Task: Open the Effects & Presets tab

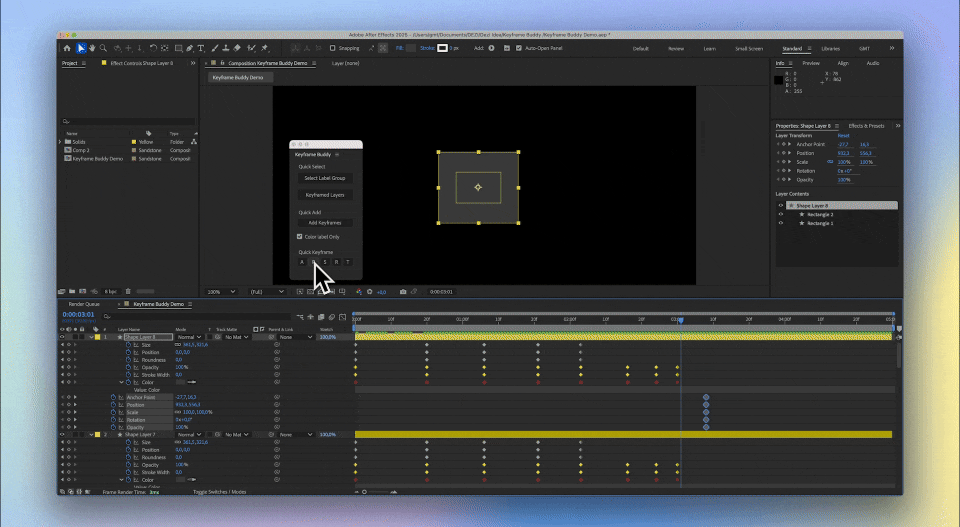Action: pos(866,126)
